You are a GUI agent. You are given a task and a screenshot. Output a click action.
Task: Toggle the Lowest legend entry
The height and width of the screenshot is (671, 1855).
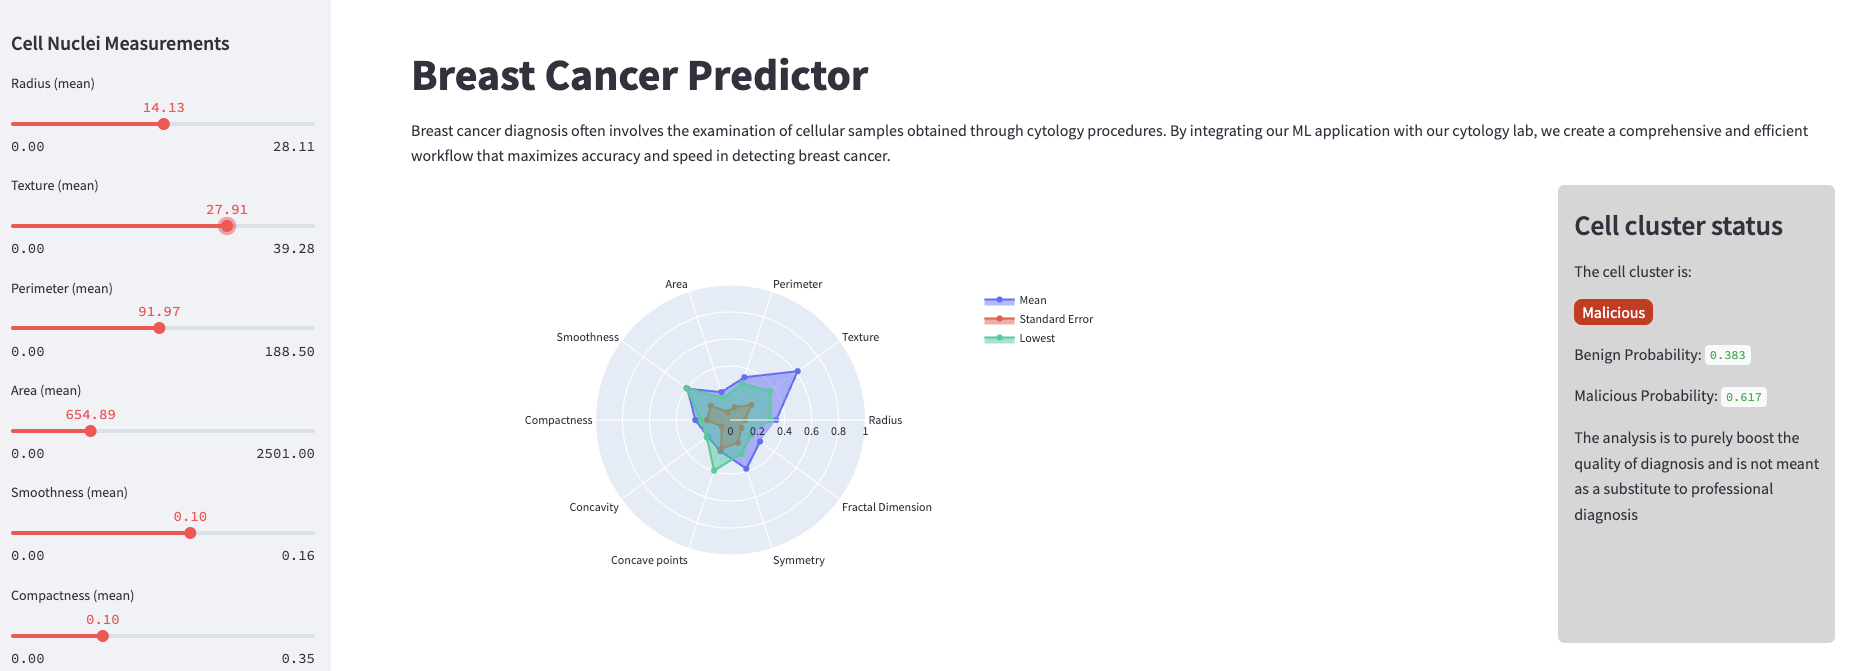tap(1035, 338)
